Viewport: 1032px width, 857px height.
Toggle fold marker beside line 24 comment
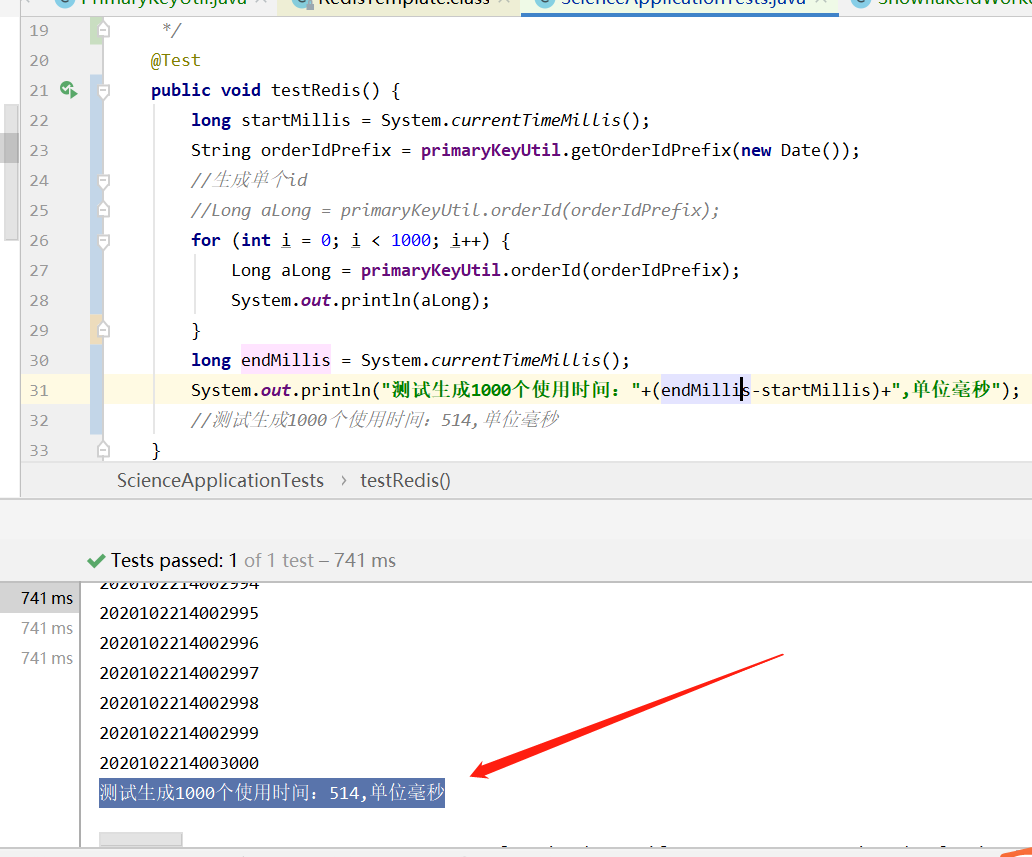point(103,180)
